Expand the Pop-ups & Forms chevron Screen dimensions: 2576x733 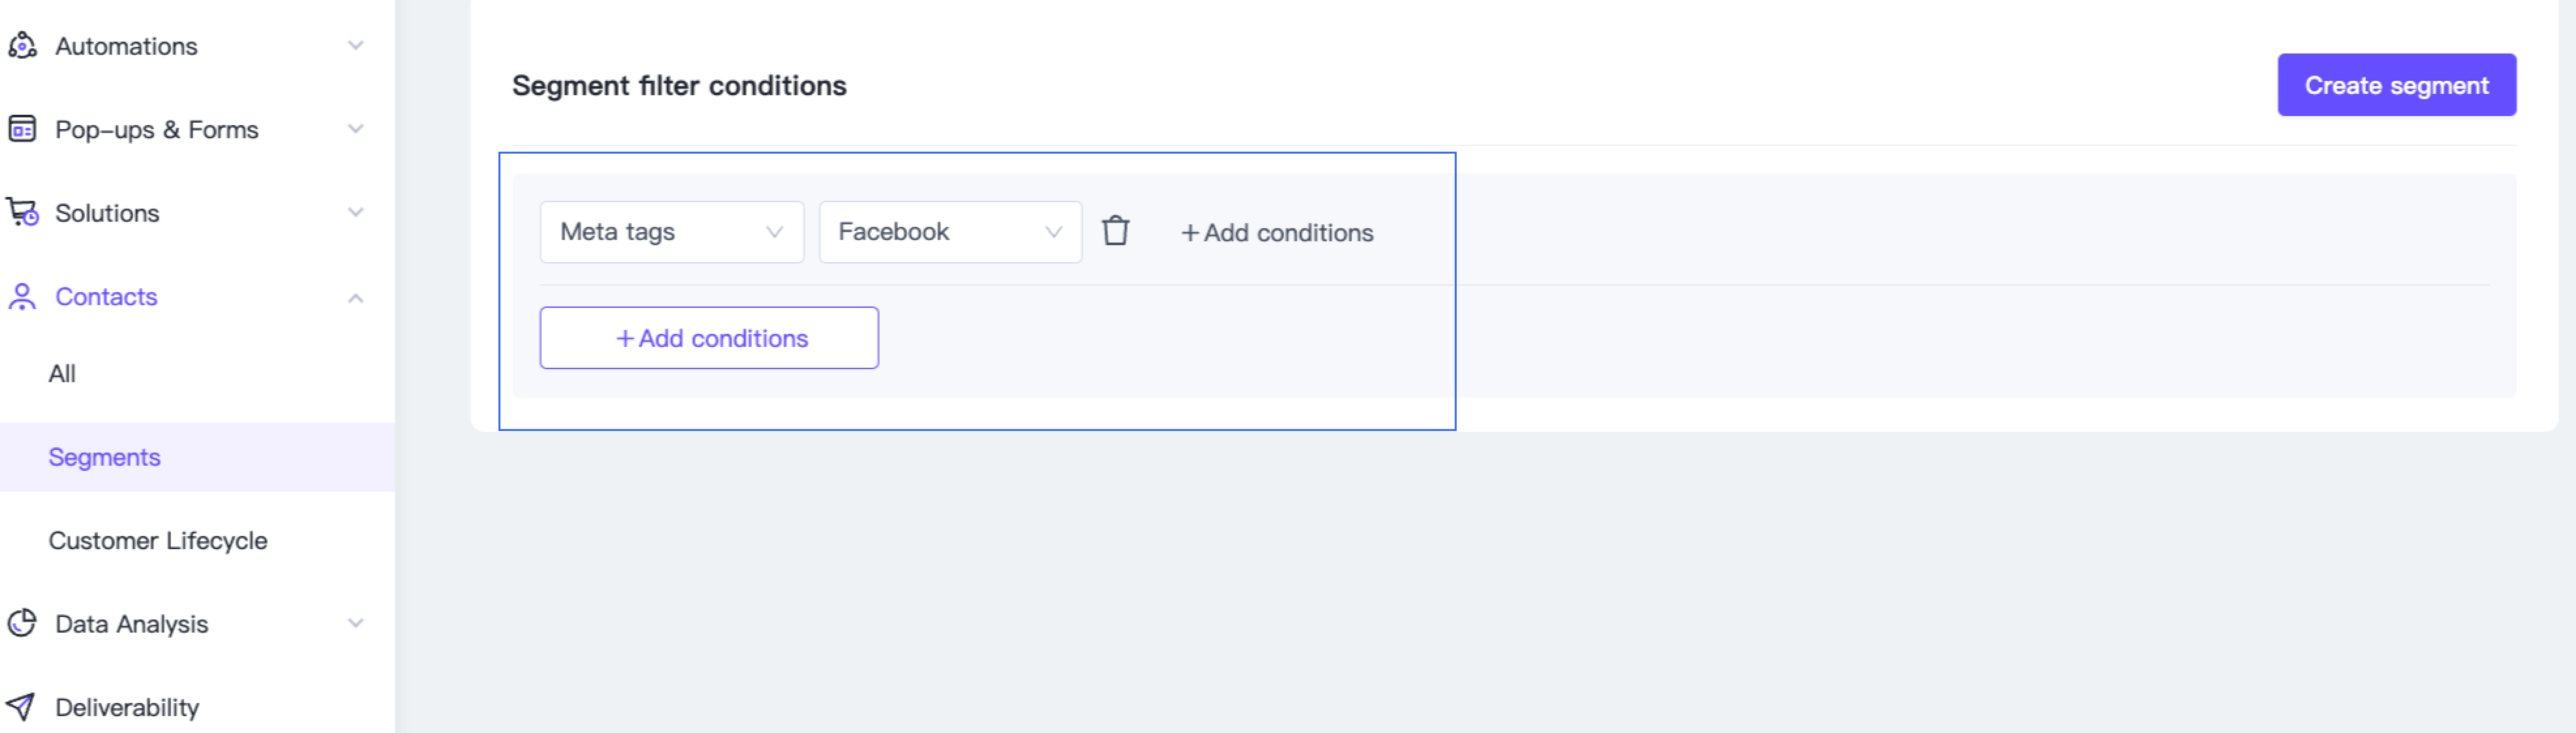[355, 129]
